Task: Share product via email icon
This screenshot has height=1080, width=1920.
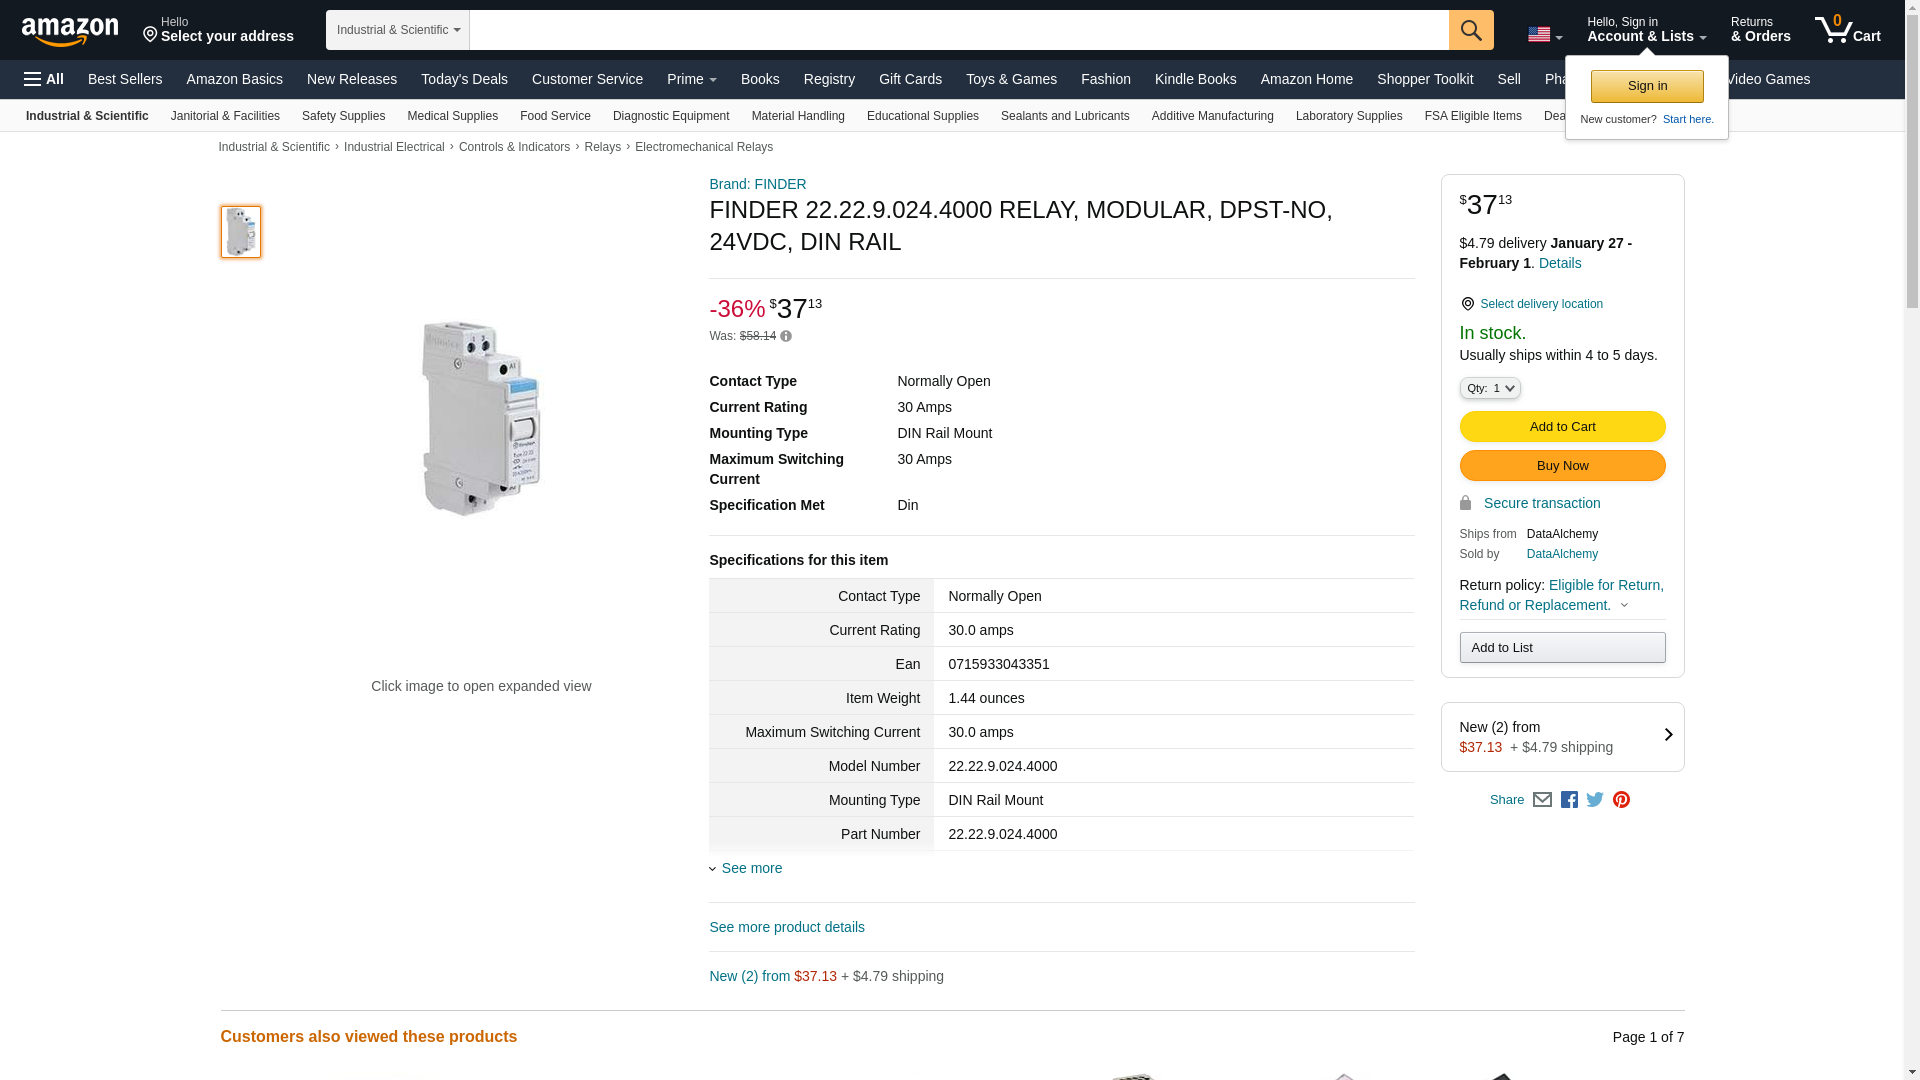Action: 1542,800
